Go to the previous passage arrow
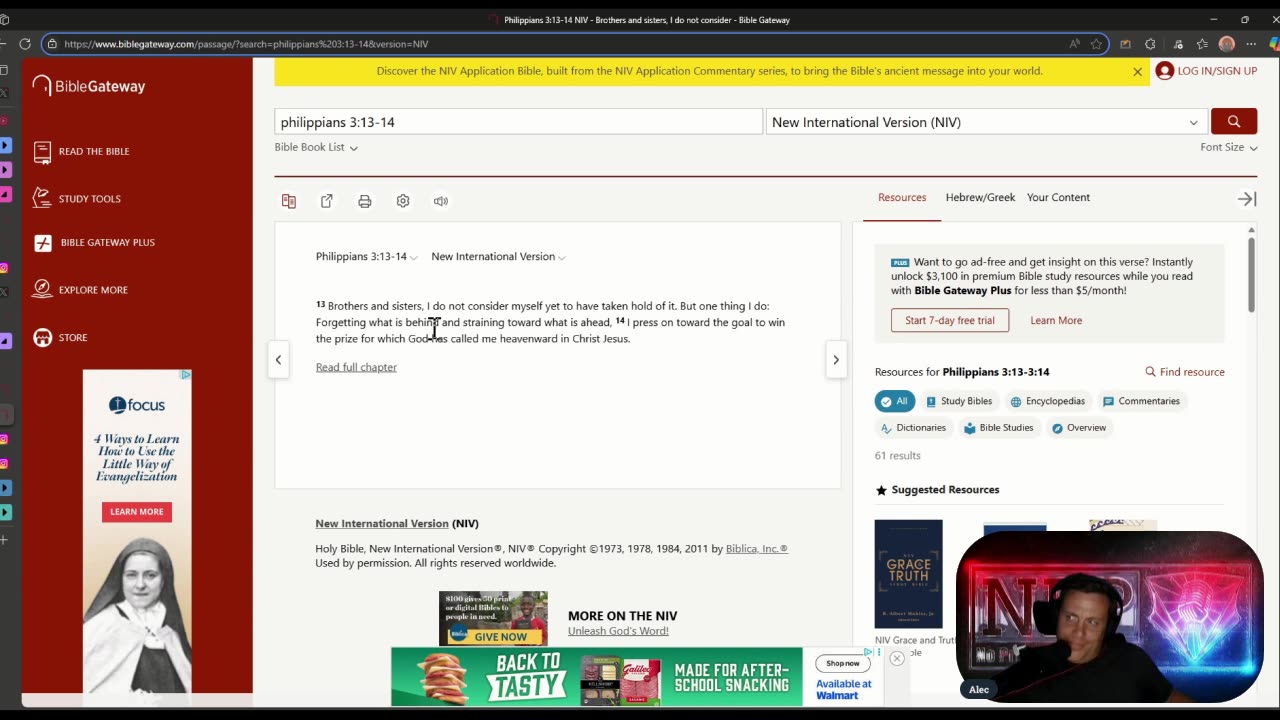Screen dimensions: 1280x720 point(278,360)
